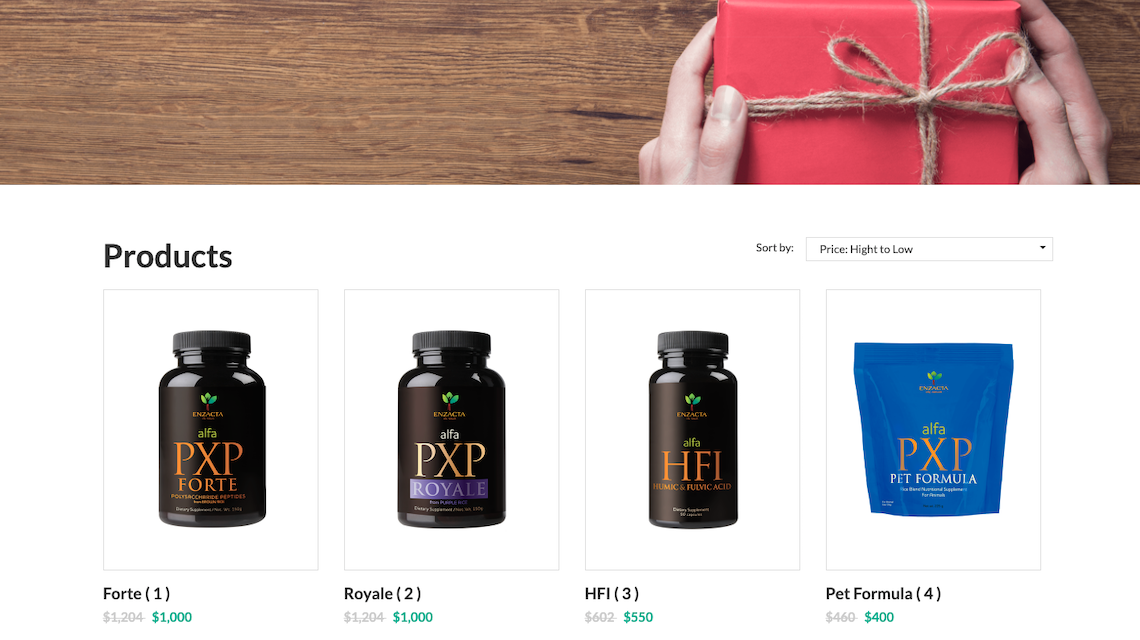Click the Pet Formula ( 4 ) title
Image resolution: width=1140 pixels, height=640 pixels.
coord(883,593)
